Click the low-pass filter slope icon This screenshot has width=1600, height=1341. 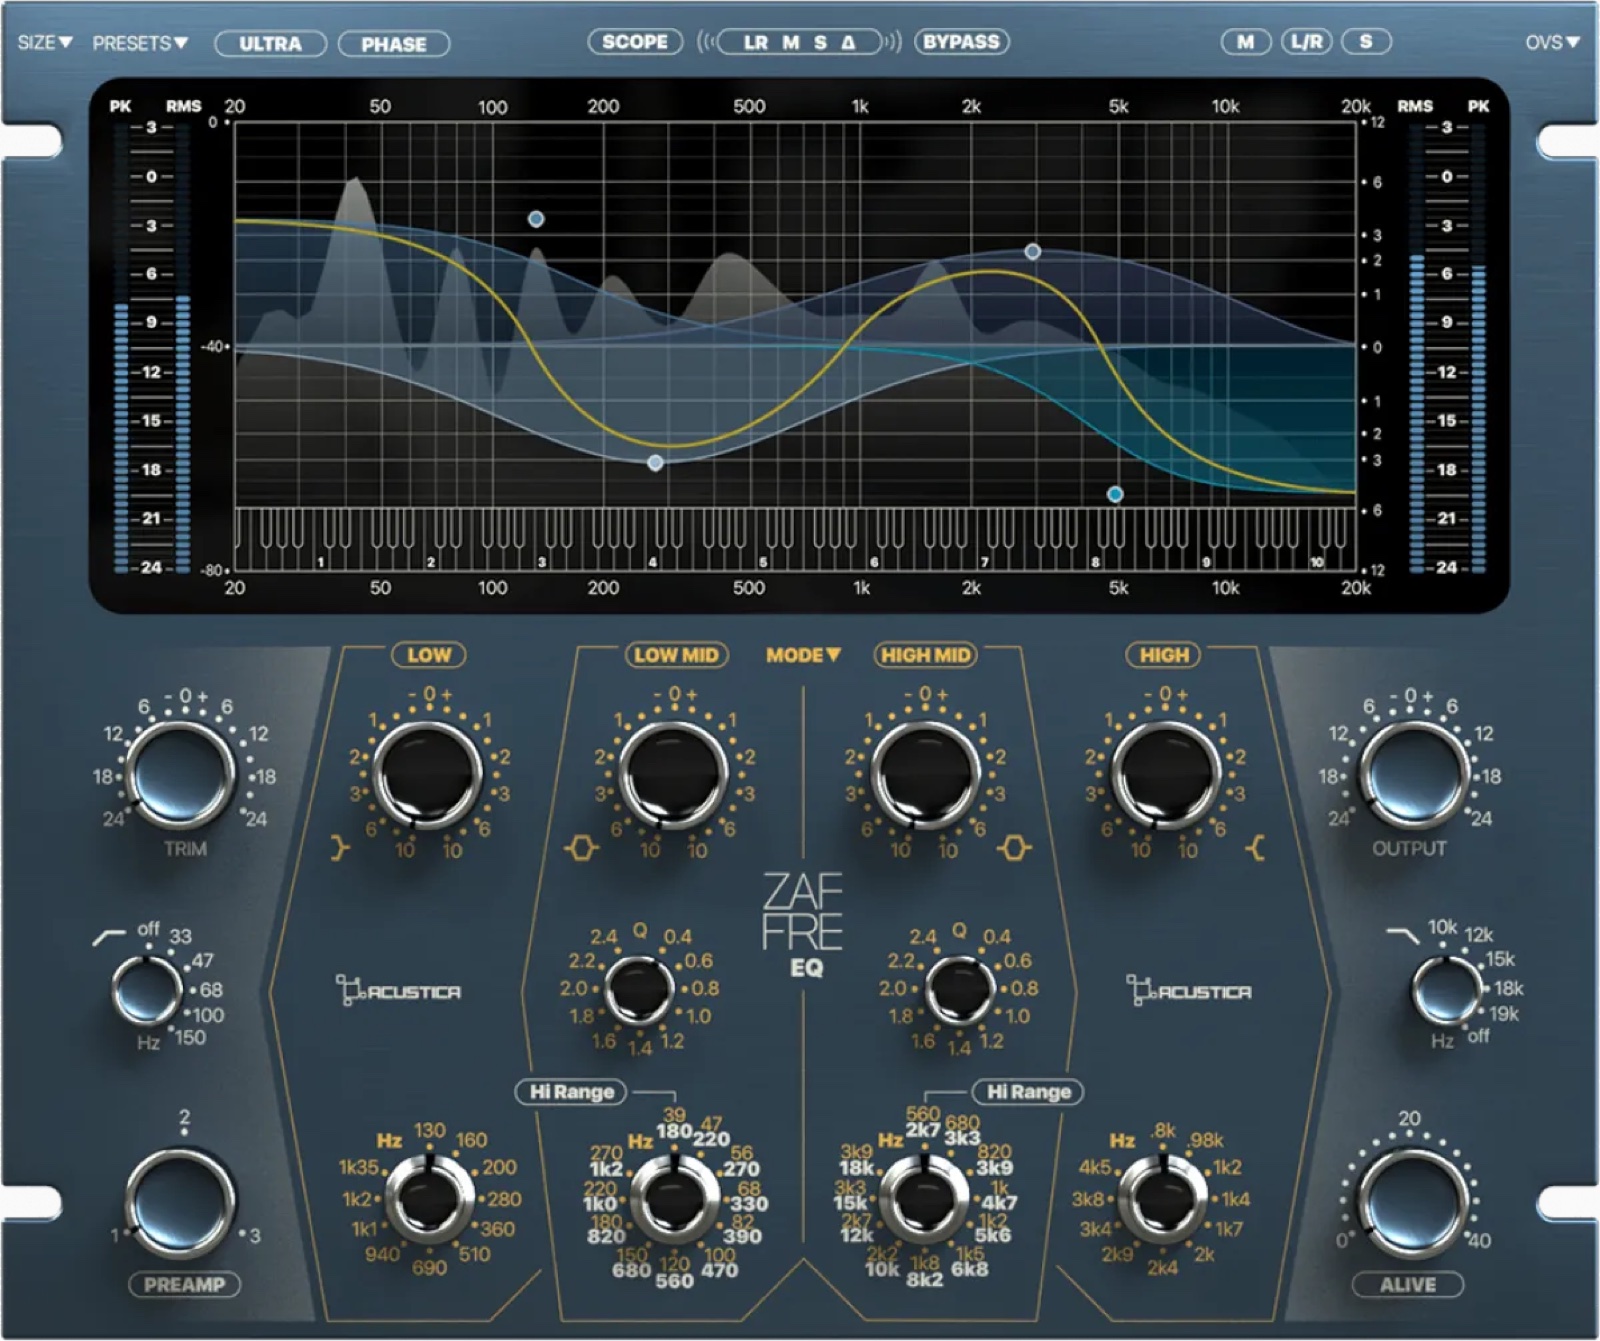(x=1402, y=935)
